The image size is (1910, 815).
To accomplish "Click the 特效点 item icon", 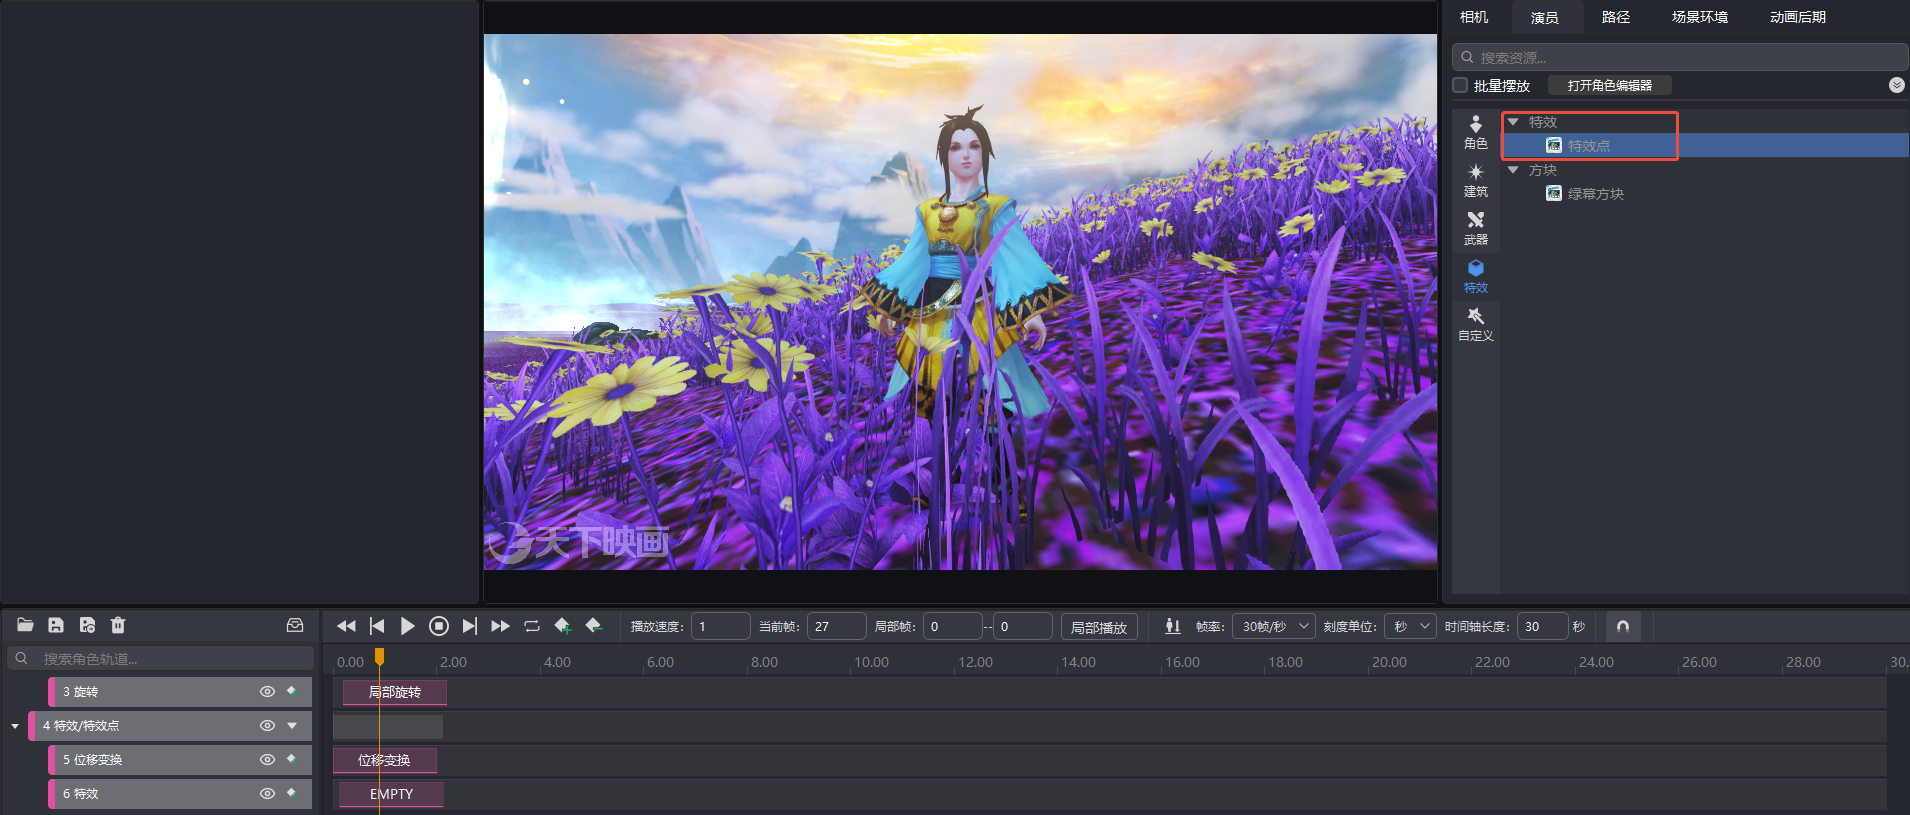I will [1554, 145].
